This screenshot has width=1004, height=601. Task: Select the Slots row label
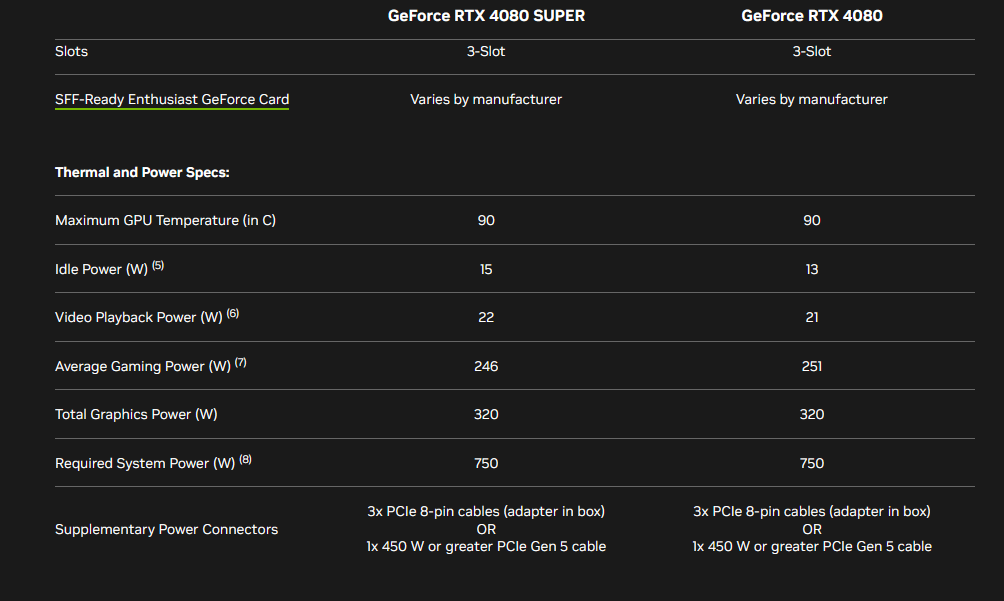point(71,51)
